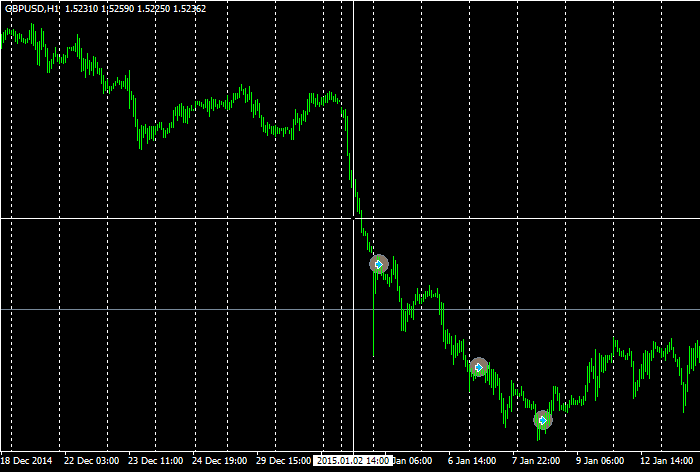Click the 7 Jan 22:00 time label
This screenshot has width=700, height=472.
coord(536,460)
